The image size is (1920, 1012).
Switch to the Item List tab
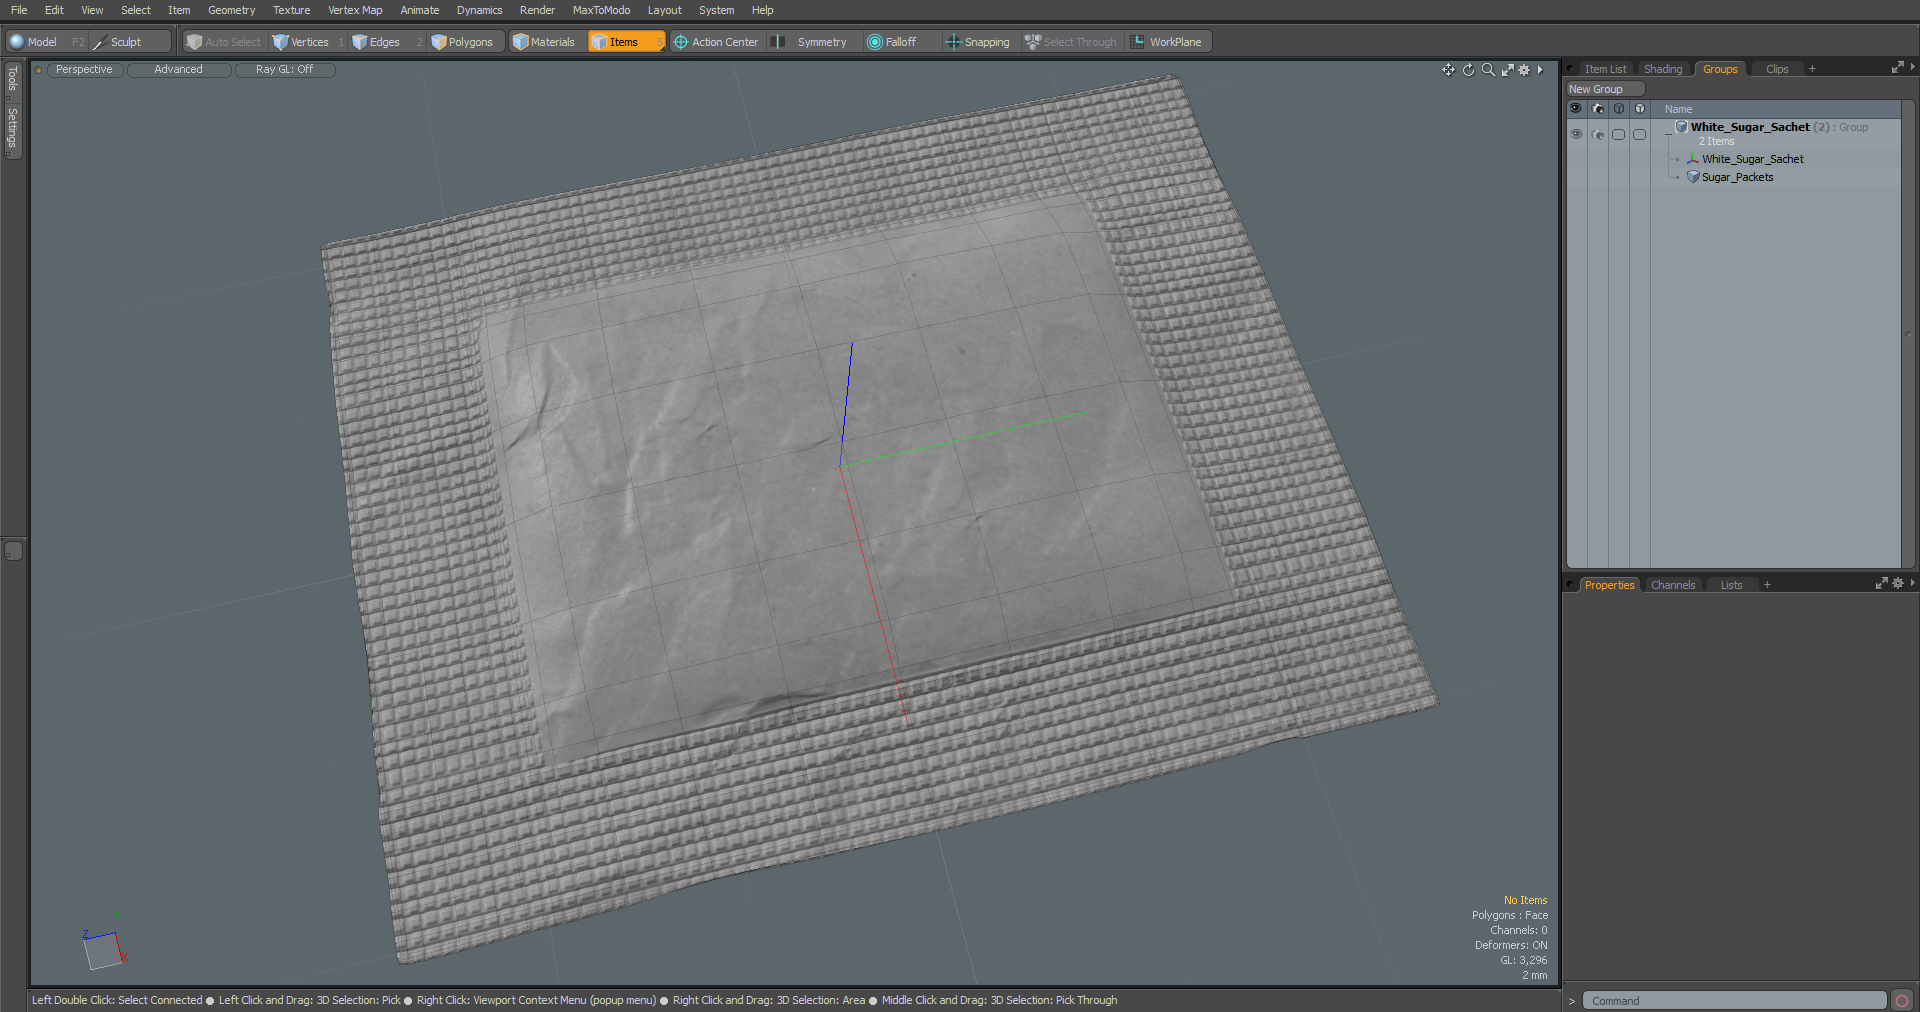(1605, 69)
